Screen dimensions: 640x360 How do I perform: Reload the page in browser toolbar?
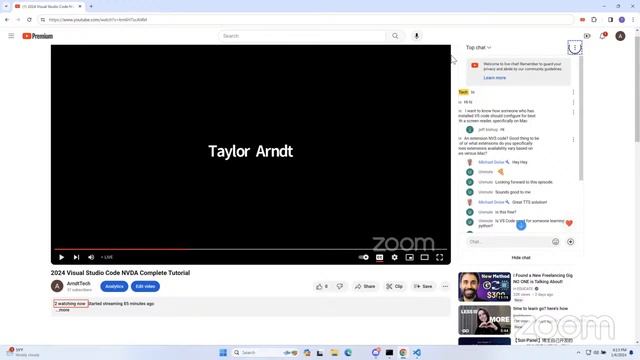coord(29,20)
